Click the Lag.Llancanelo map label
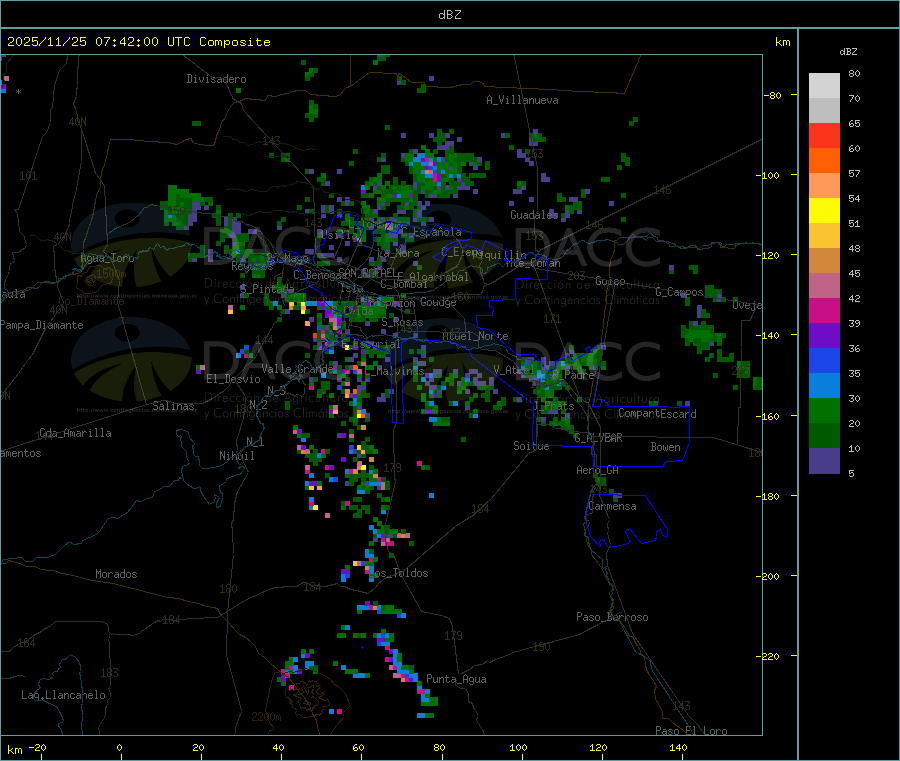 tap(63, 695)
